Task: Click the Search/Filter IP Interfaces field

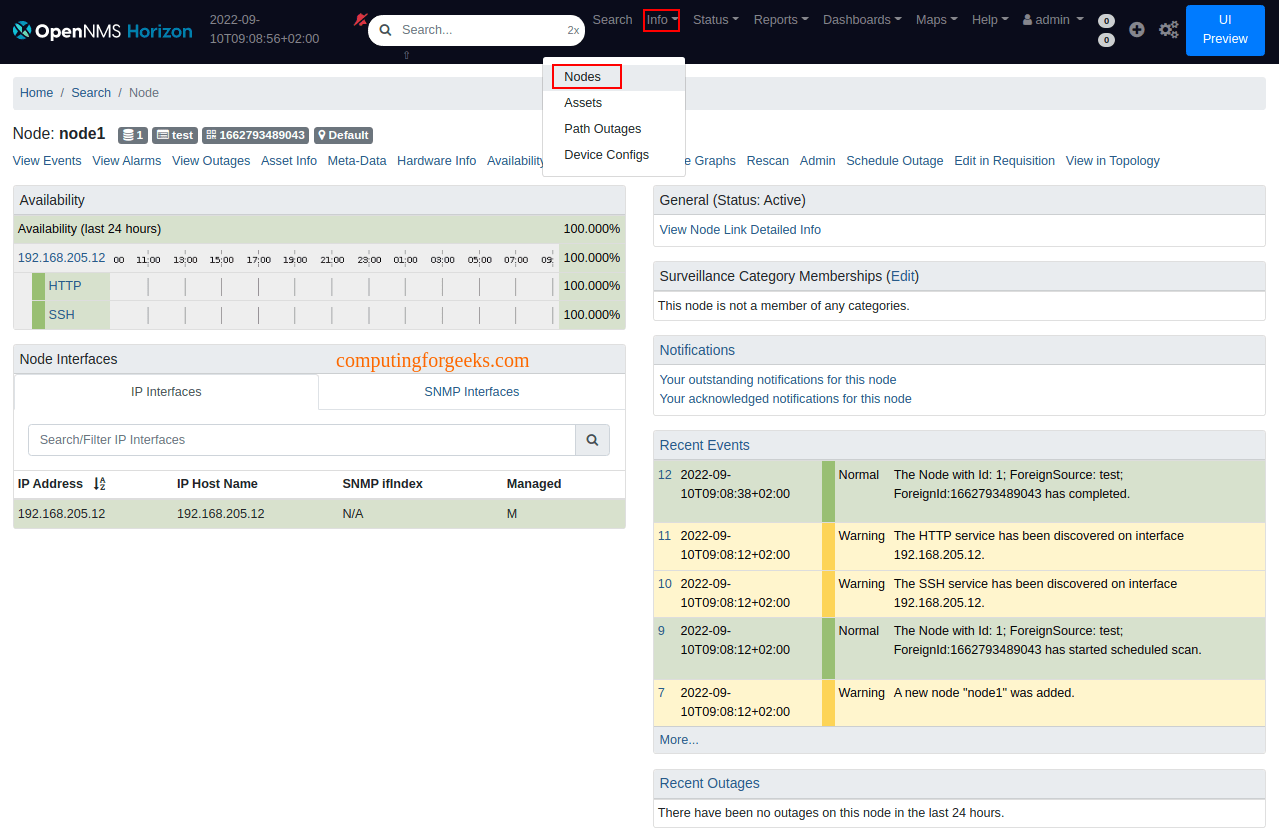Action: 301,440
